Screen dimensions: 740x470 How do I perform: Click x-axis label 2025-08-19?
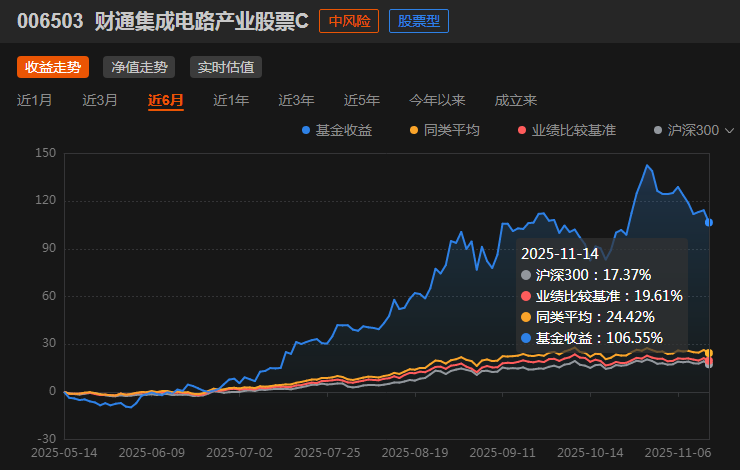pyautogui.click(x=415, y=453)
